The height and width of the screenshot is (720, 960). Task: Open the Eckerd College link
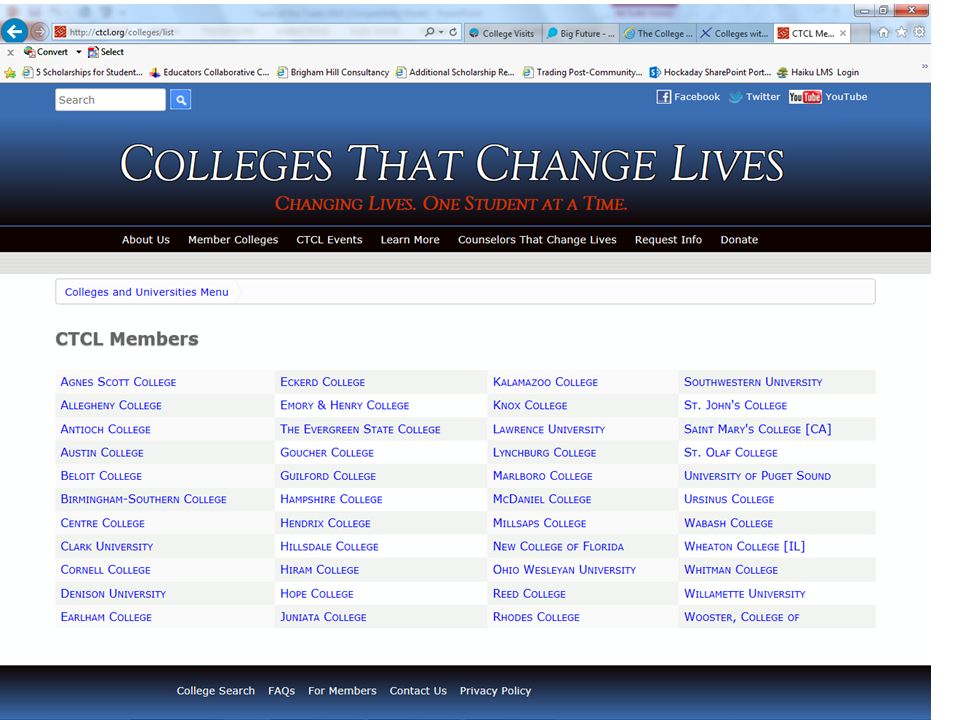(323, 382)
